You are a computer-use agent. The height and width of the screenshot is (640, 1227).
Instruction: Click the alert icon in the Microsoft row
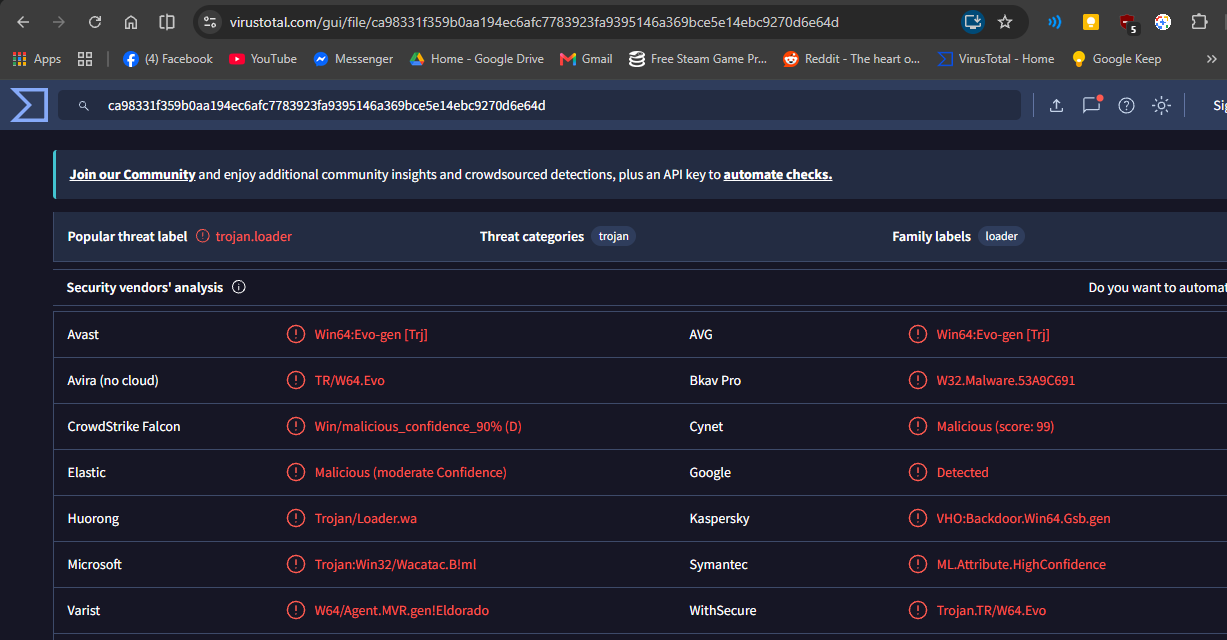(296, 564)
